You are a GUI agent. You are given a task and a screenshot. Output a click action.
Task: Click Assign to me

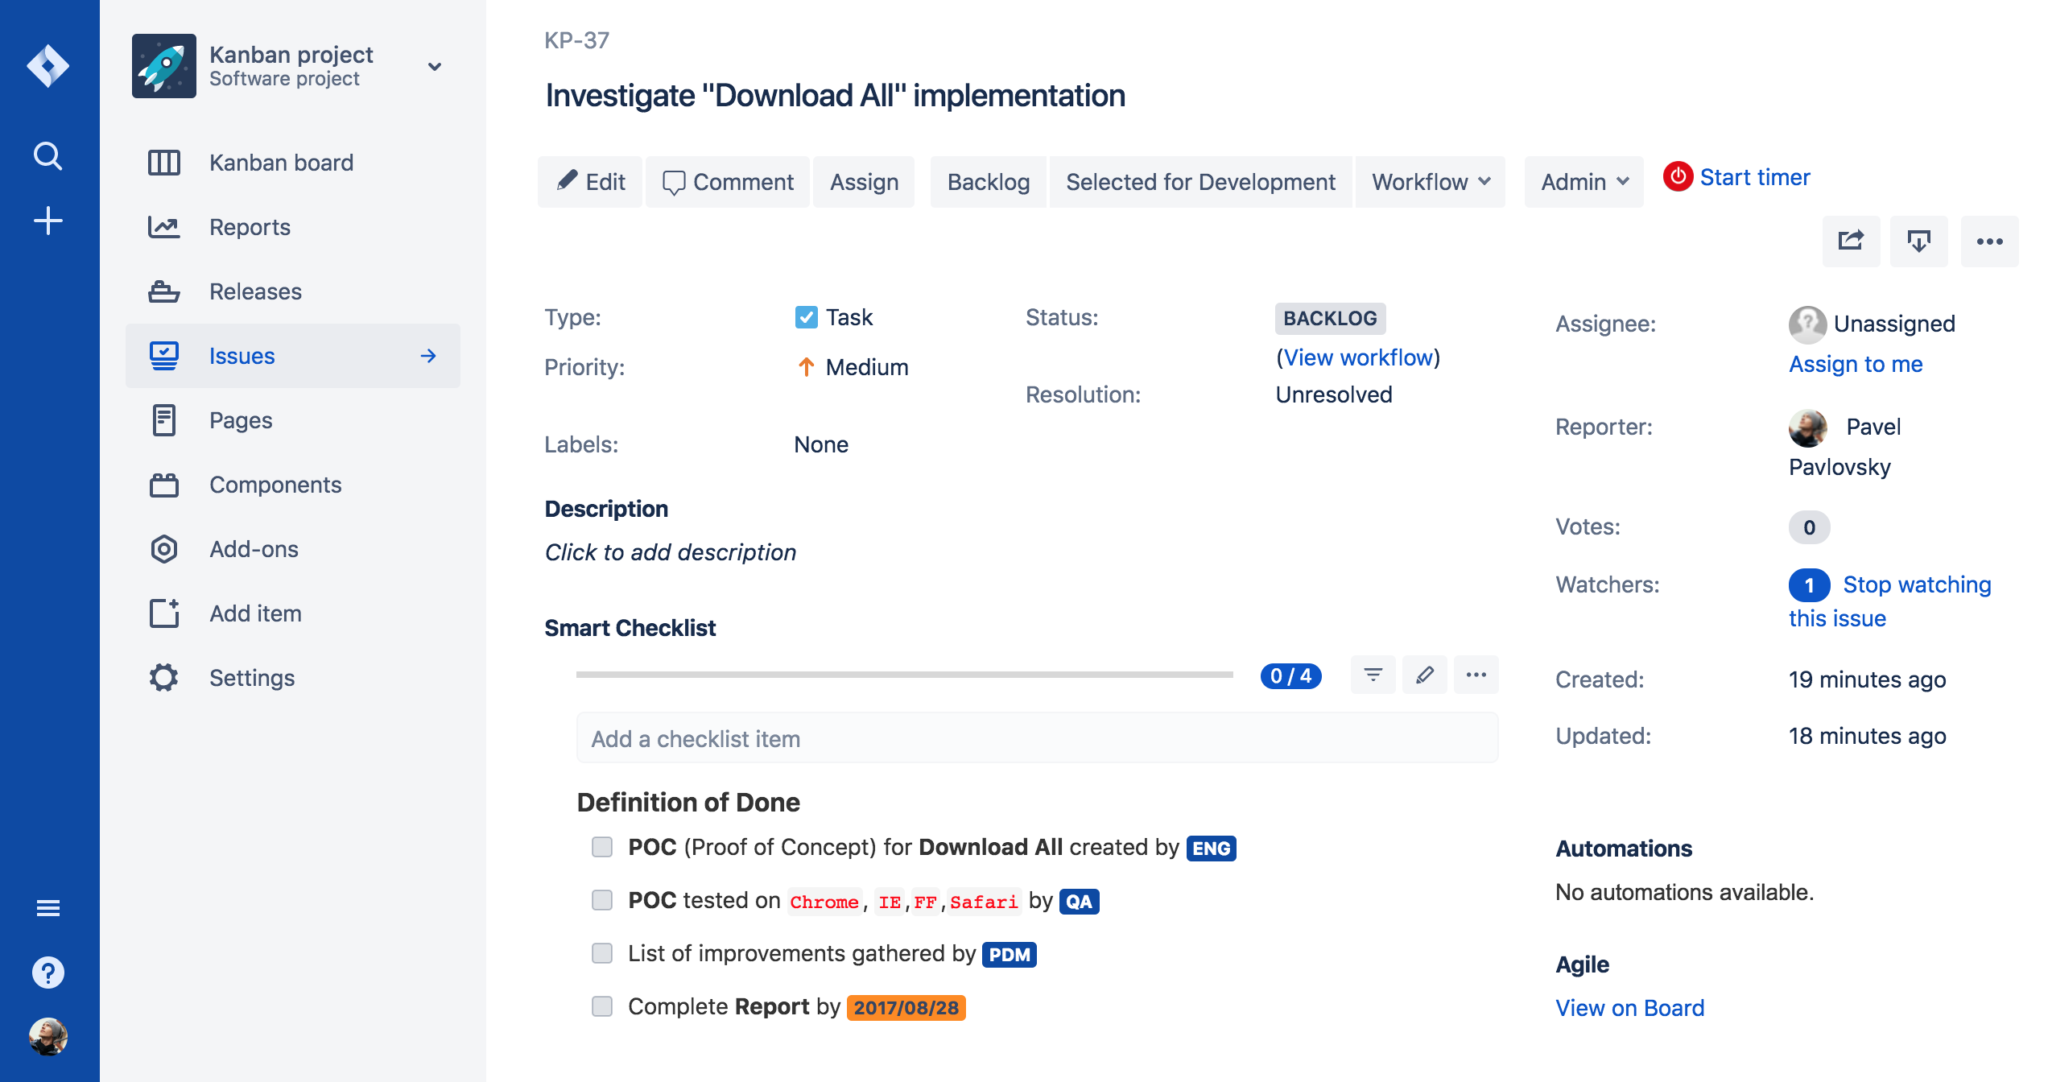pyautogui.click(x=1855, y=364)
